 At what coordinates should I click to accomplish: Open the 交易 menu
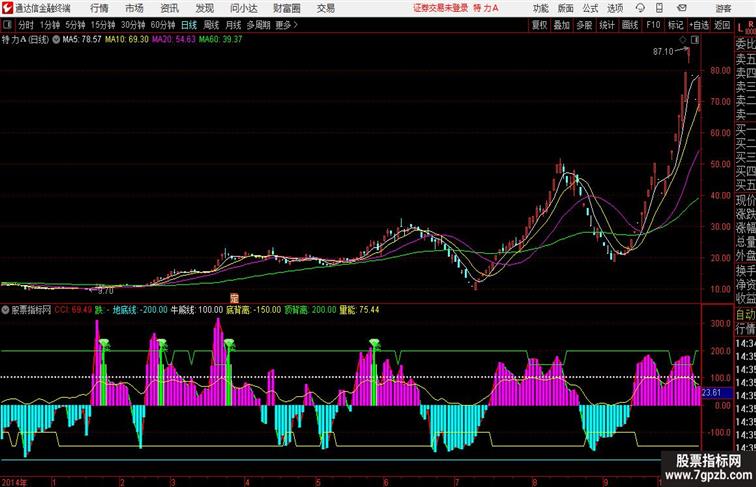[325, 8]
